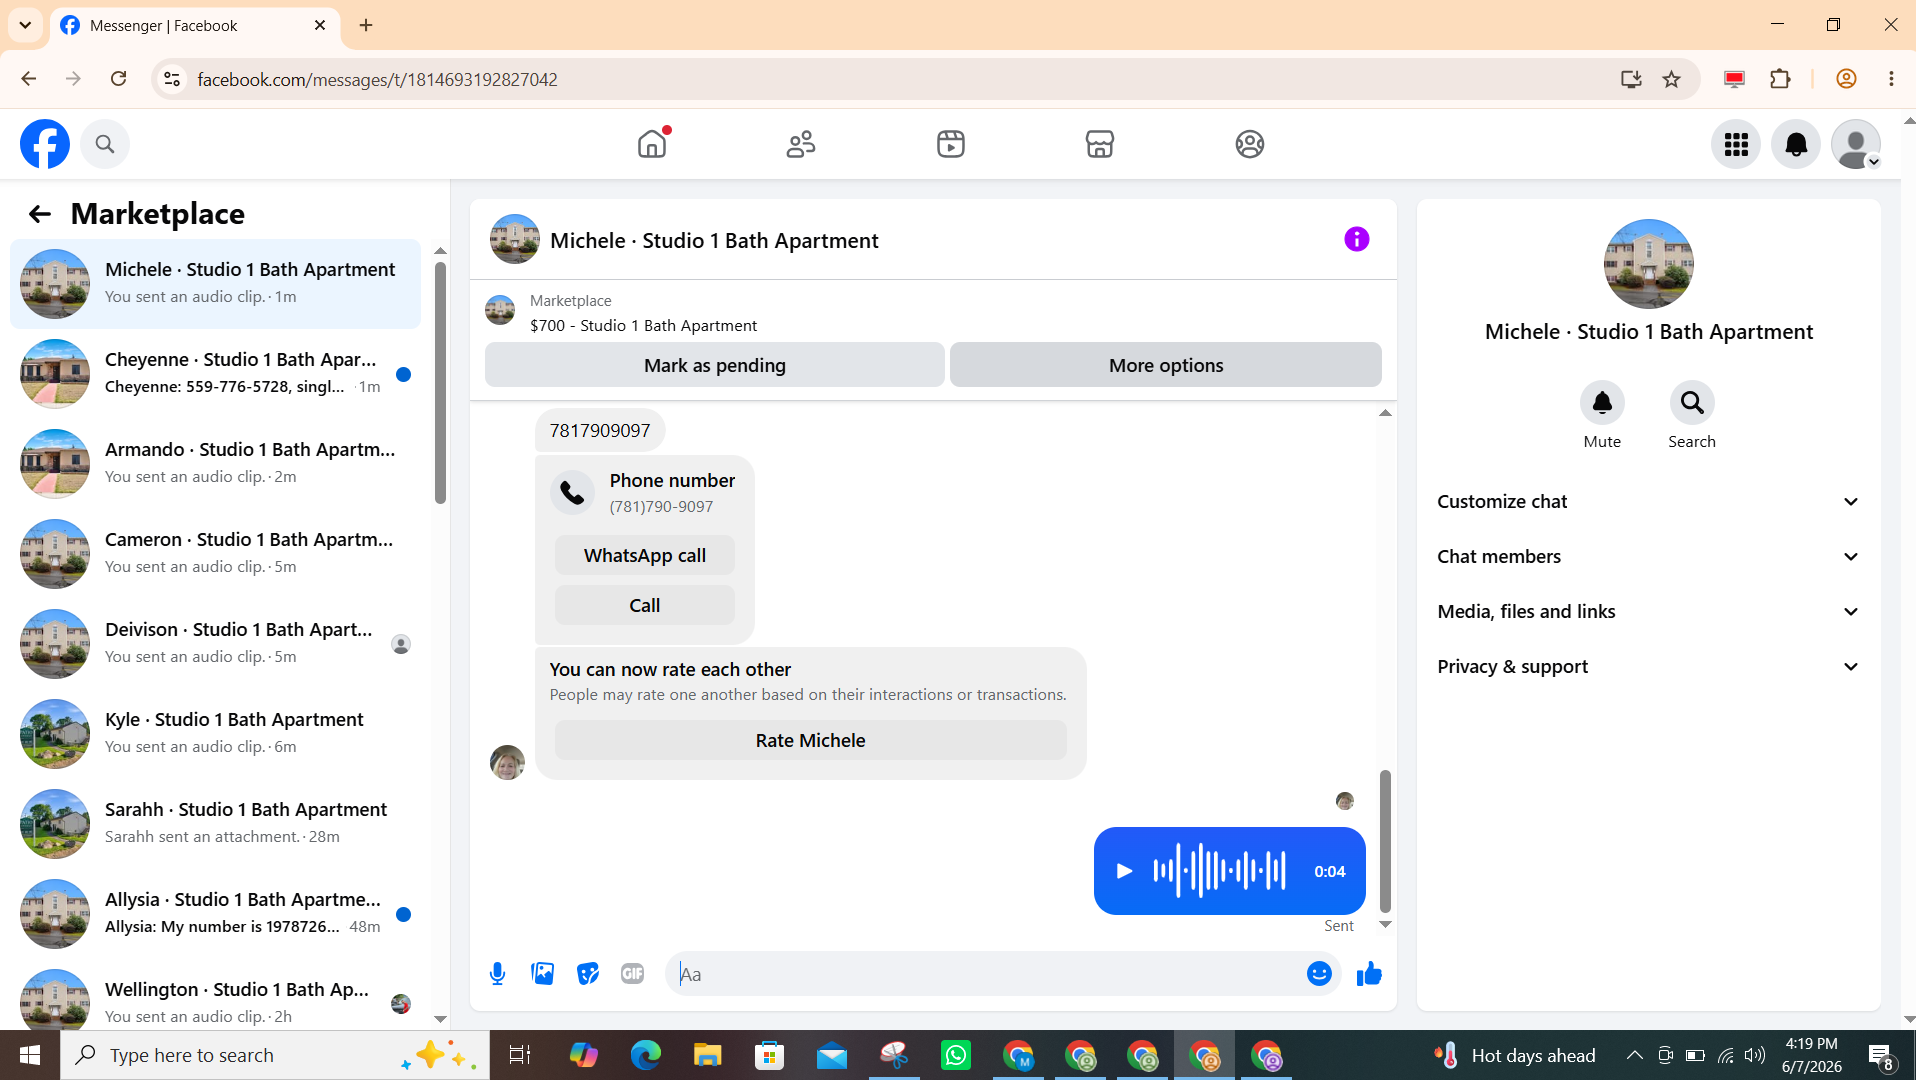
Task: Click the 7817909097 message bubble
Action: click(600, 431)
